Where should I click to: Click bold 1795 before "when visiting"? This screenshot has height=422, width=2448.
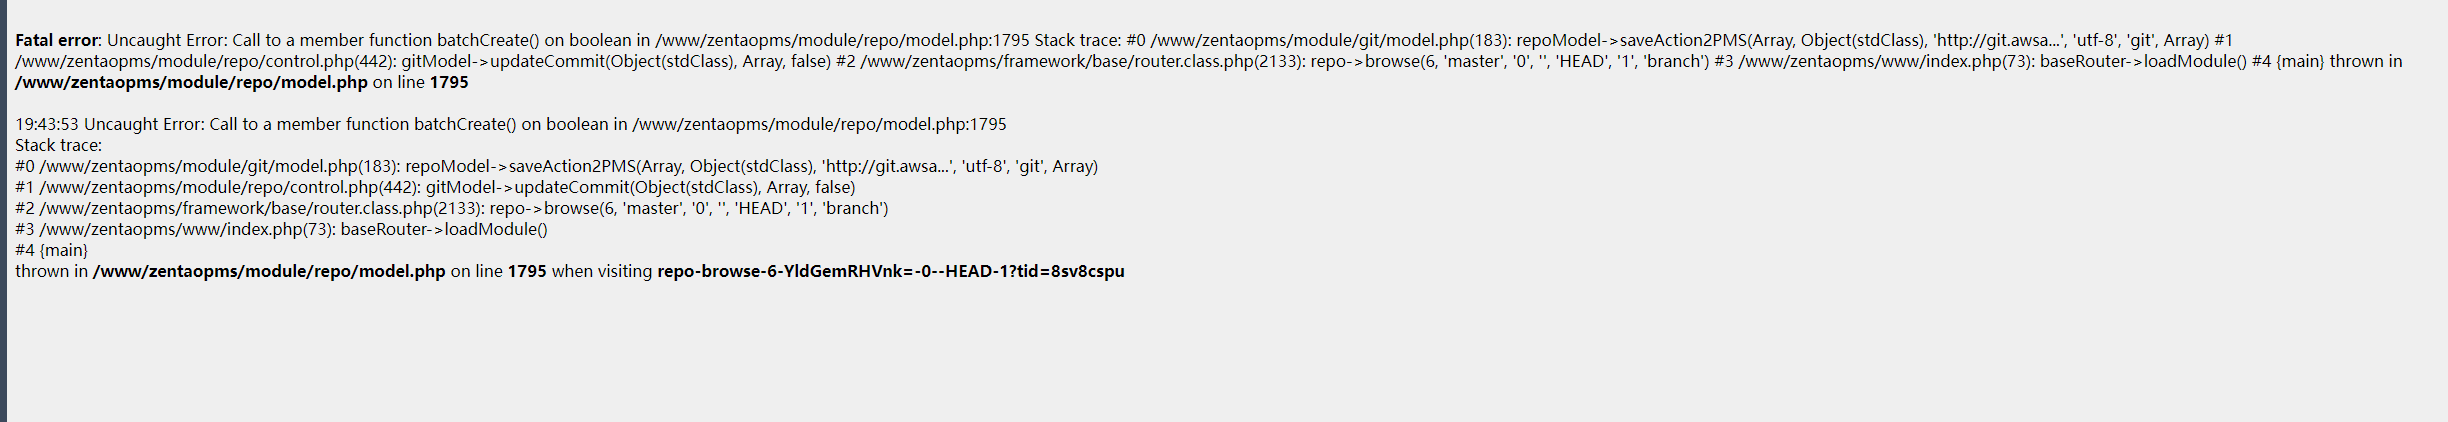click(527, 271)
